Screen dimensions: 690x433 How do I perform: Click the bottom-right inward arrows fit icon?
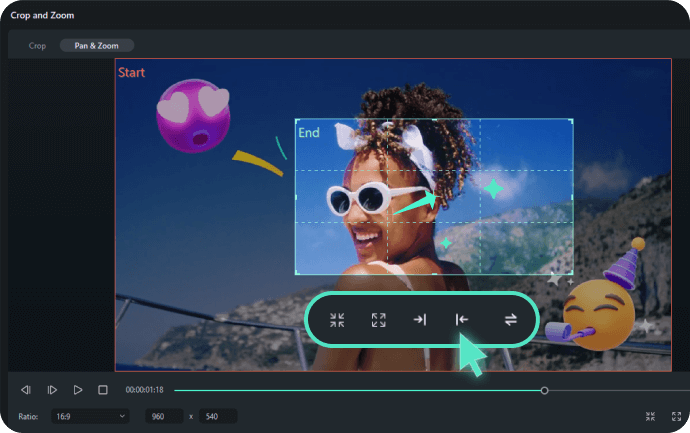(650, 416)
